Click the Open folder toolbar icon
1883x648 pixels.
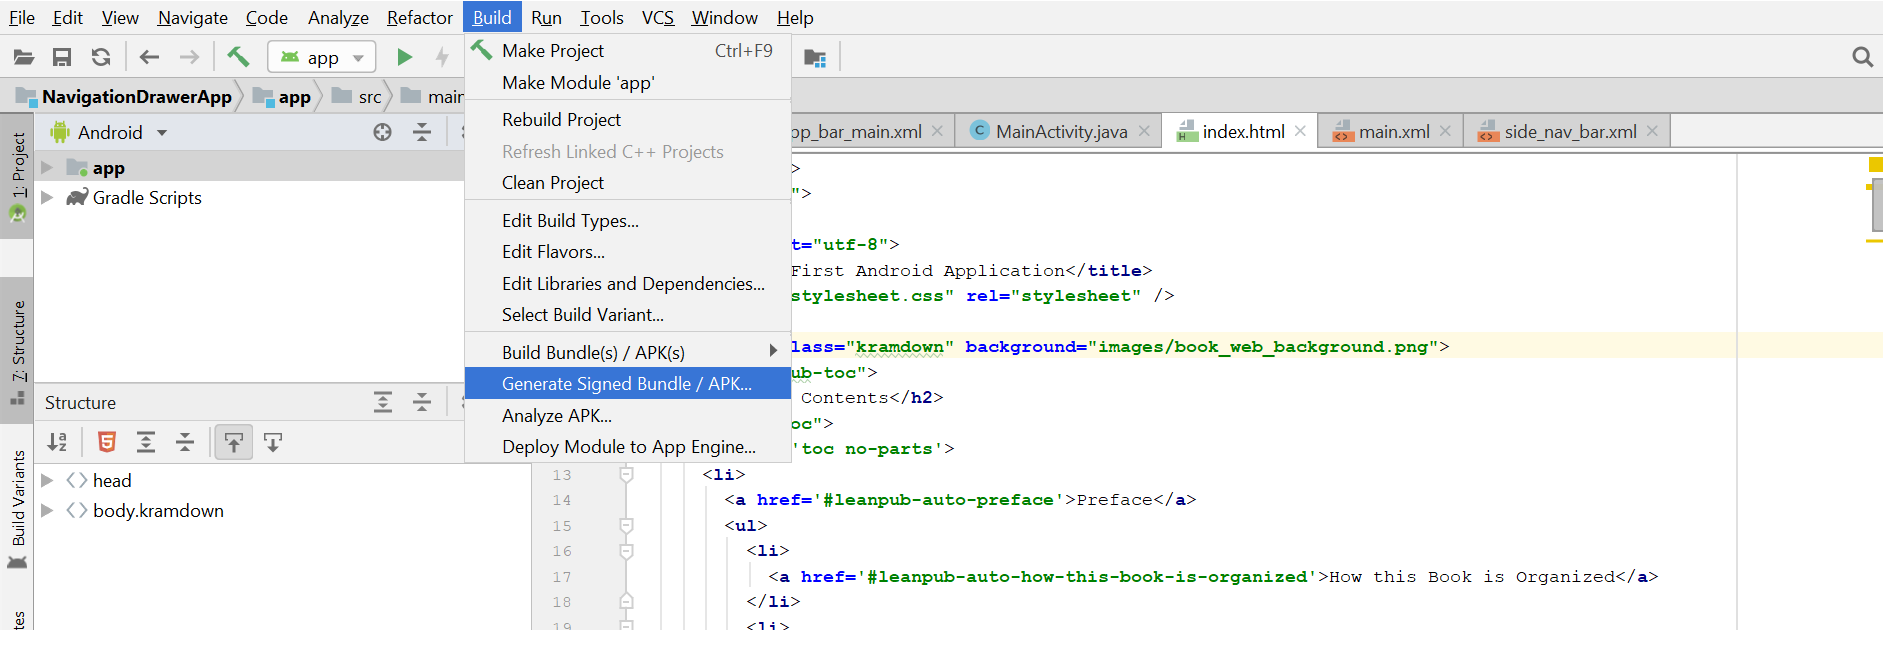23,57
